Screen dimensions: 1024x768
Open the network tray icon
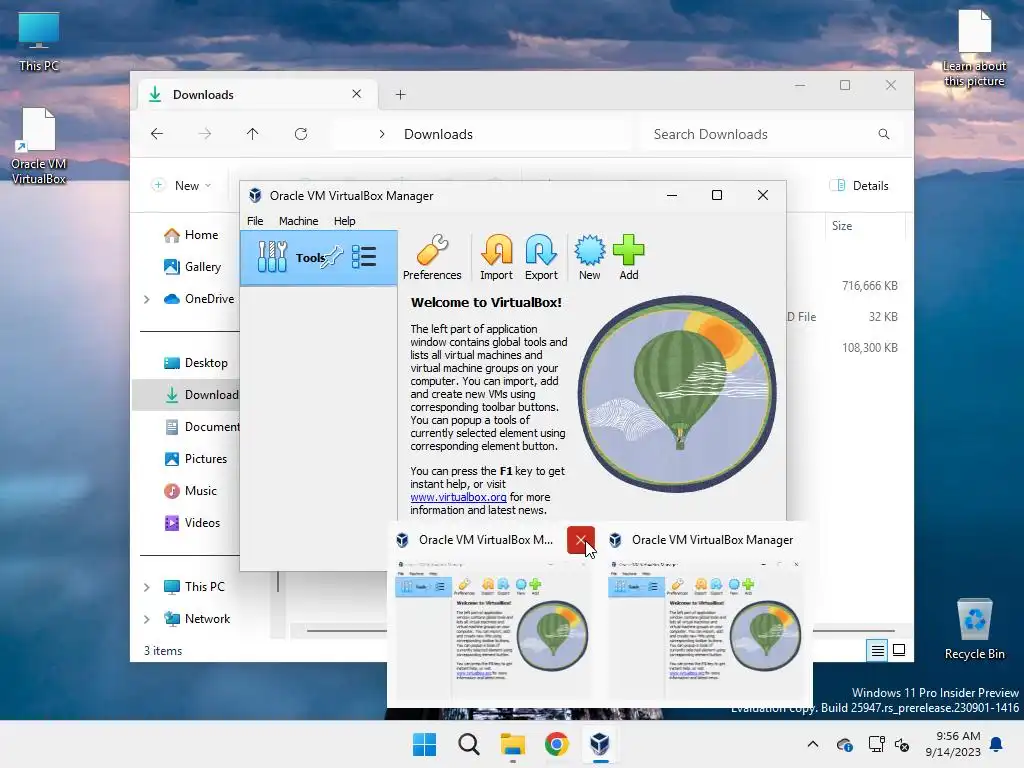(x=876, y=744)
